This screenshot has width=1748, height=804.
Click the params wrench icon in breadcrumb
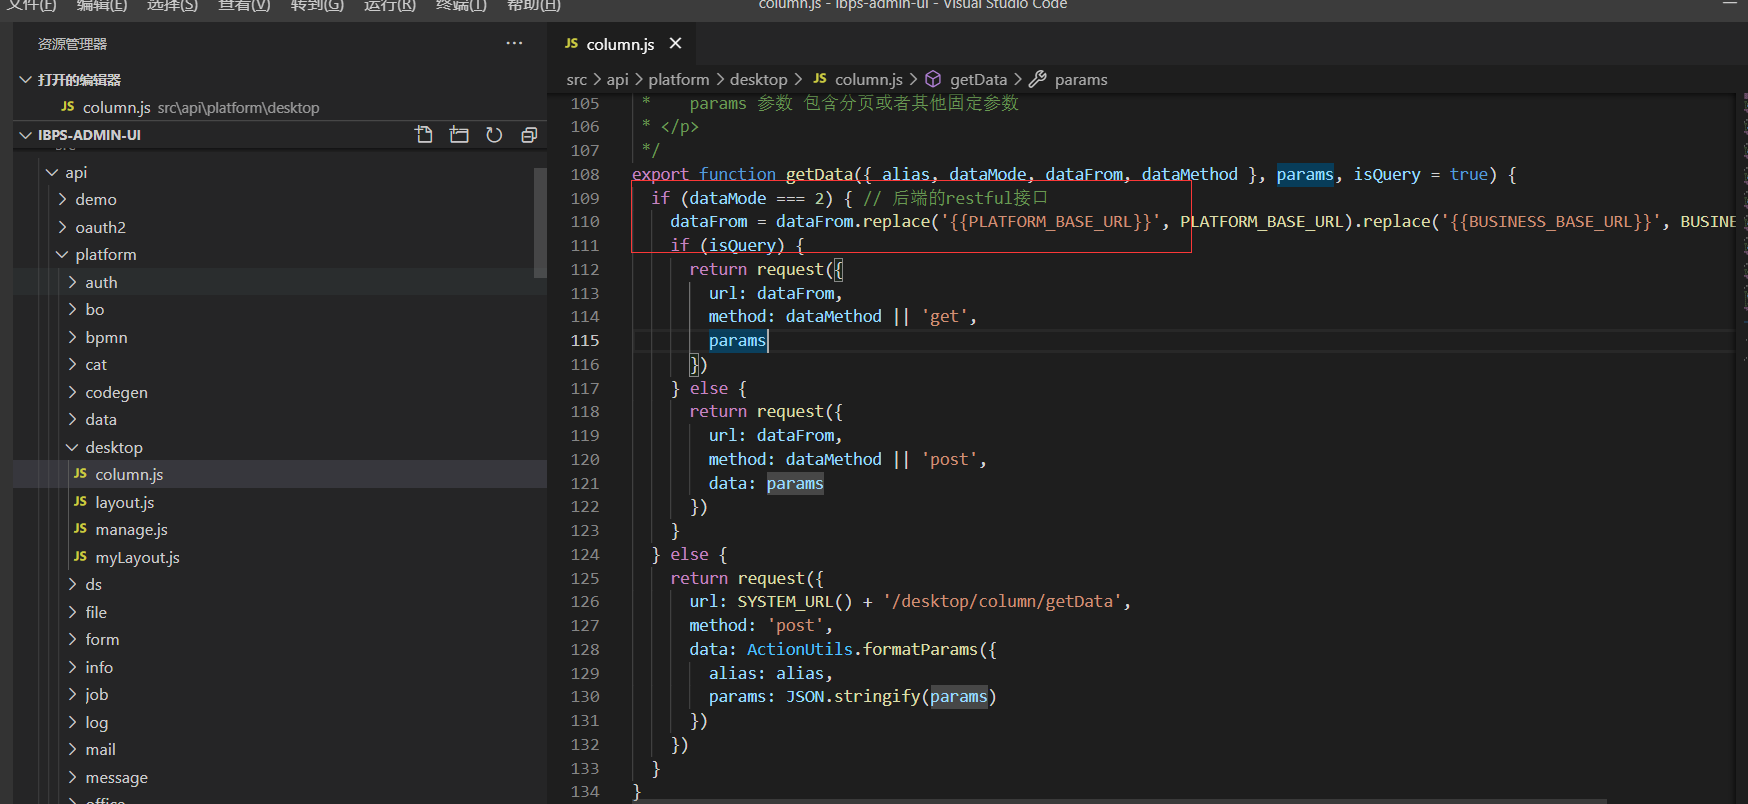[1038, 79]
